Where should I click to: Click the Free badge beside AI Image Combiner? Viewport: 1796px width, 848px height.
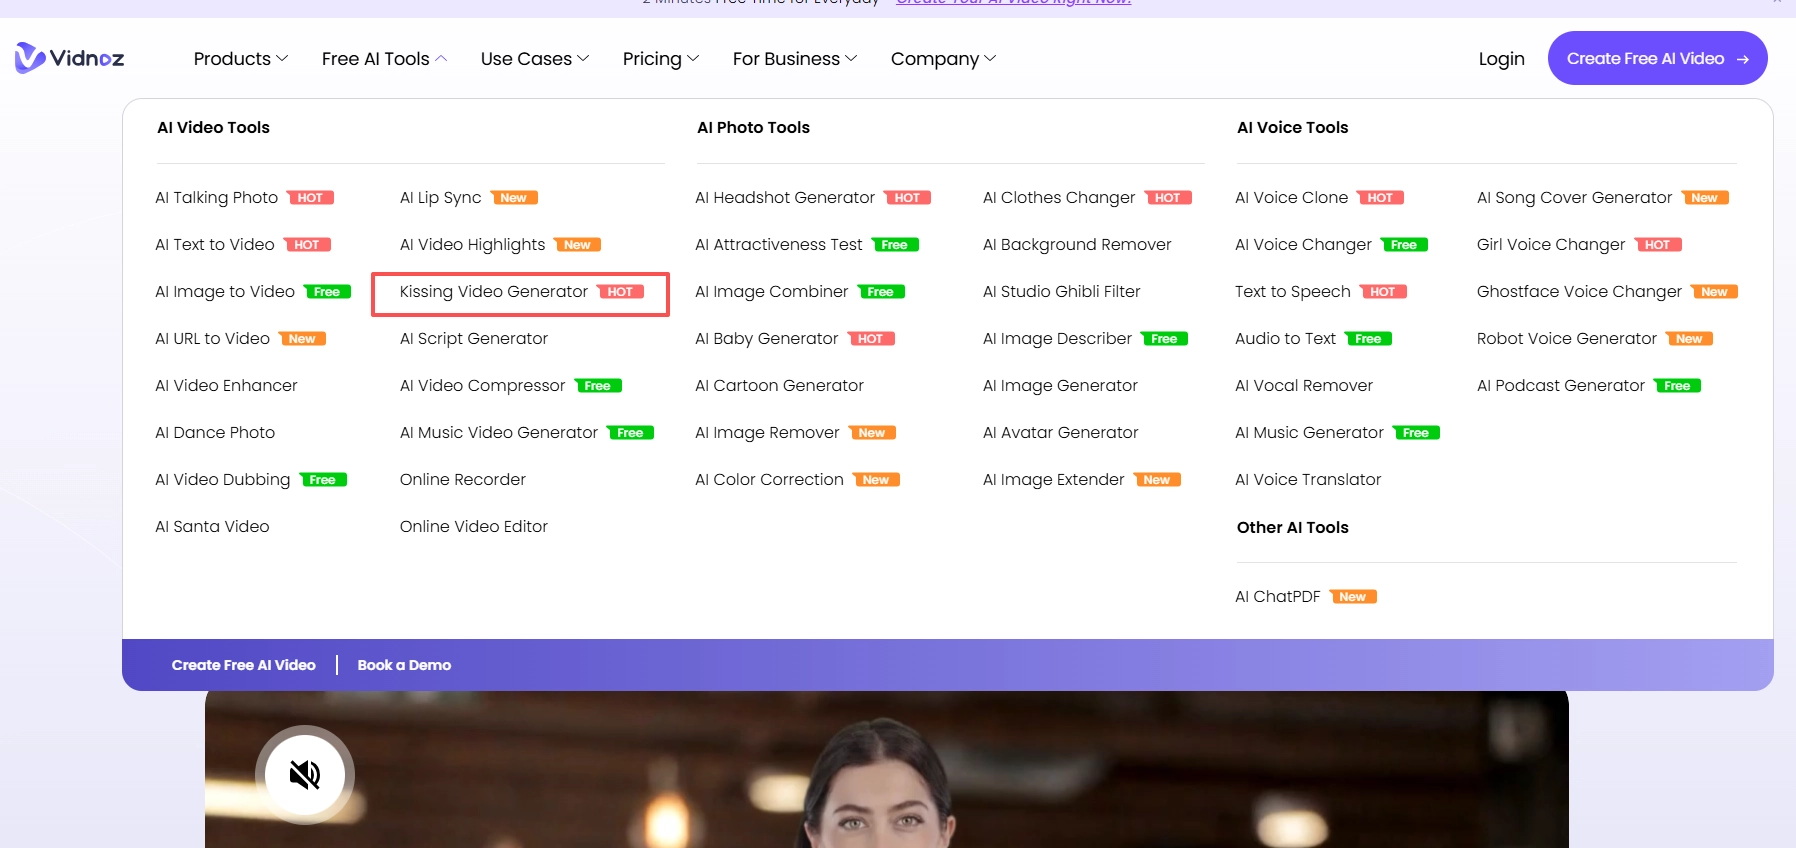point(880,292)
